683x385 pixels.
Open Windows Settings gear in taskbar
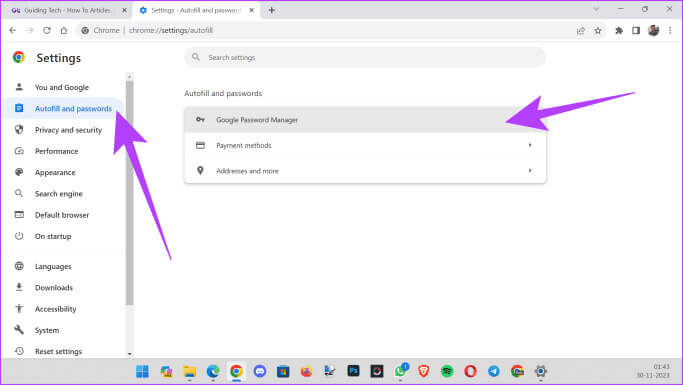pos(541,371)
